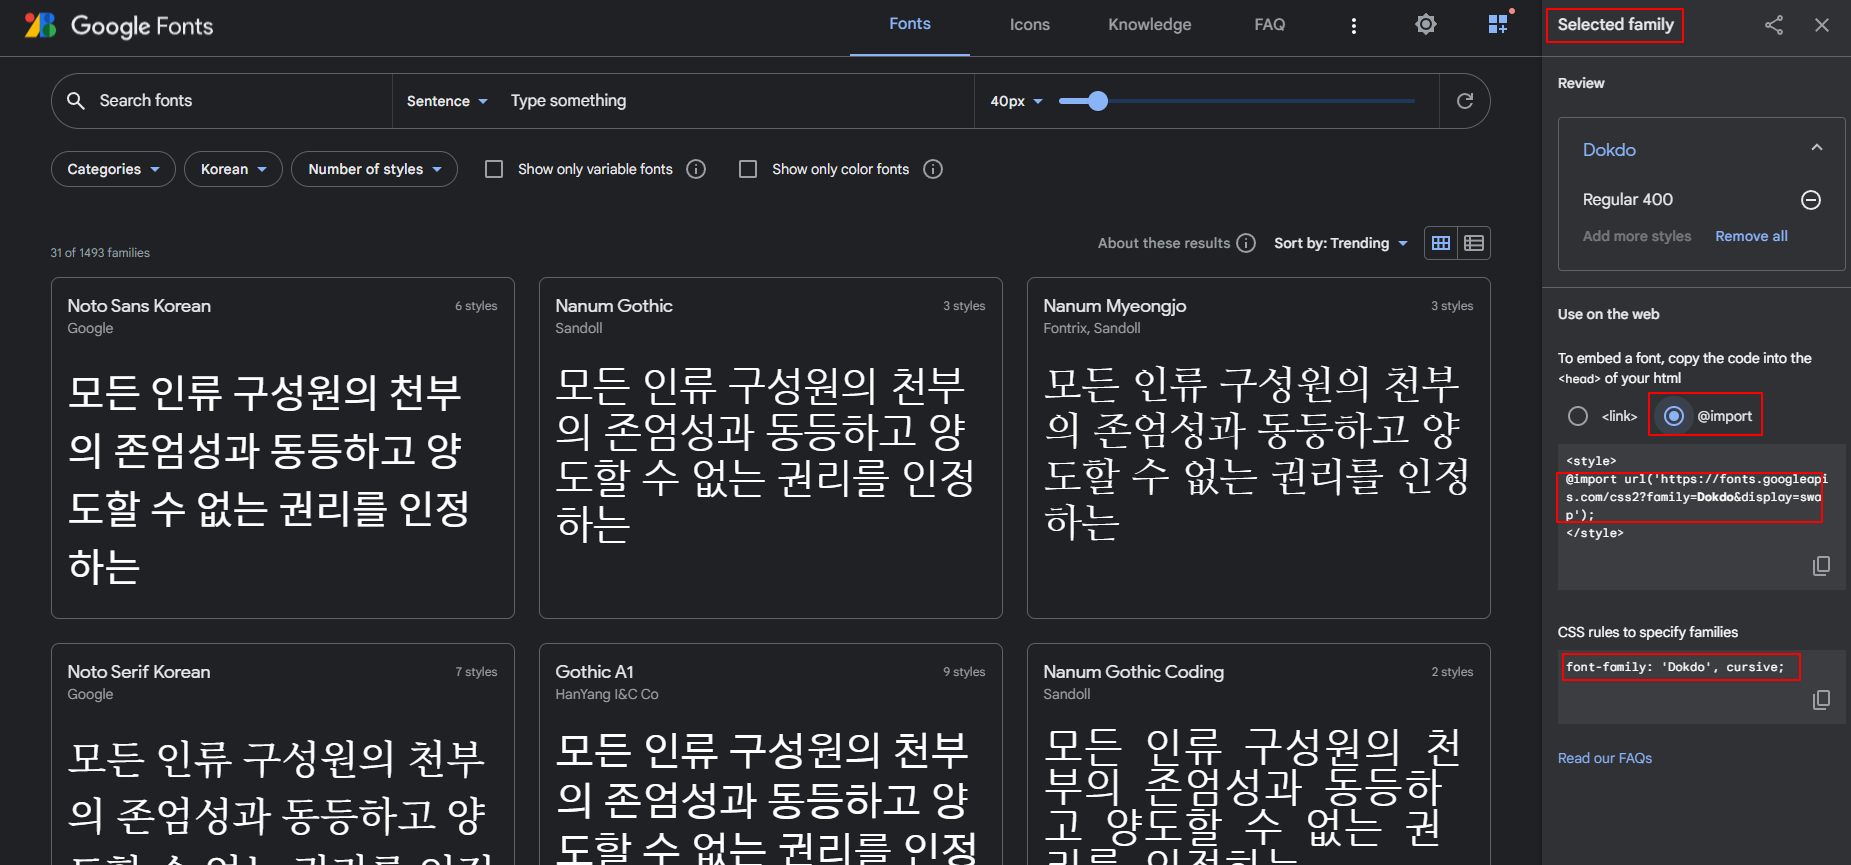
Task: Open Sort by Trending dropdown
Action: pos(1341,243)
